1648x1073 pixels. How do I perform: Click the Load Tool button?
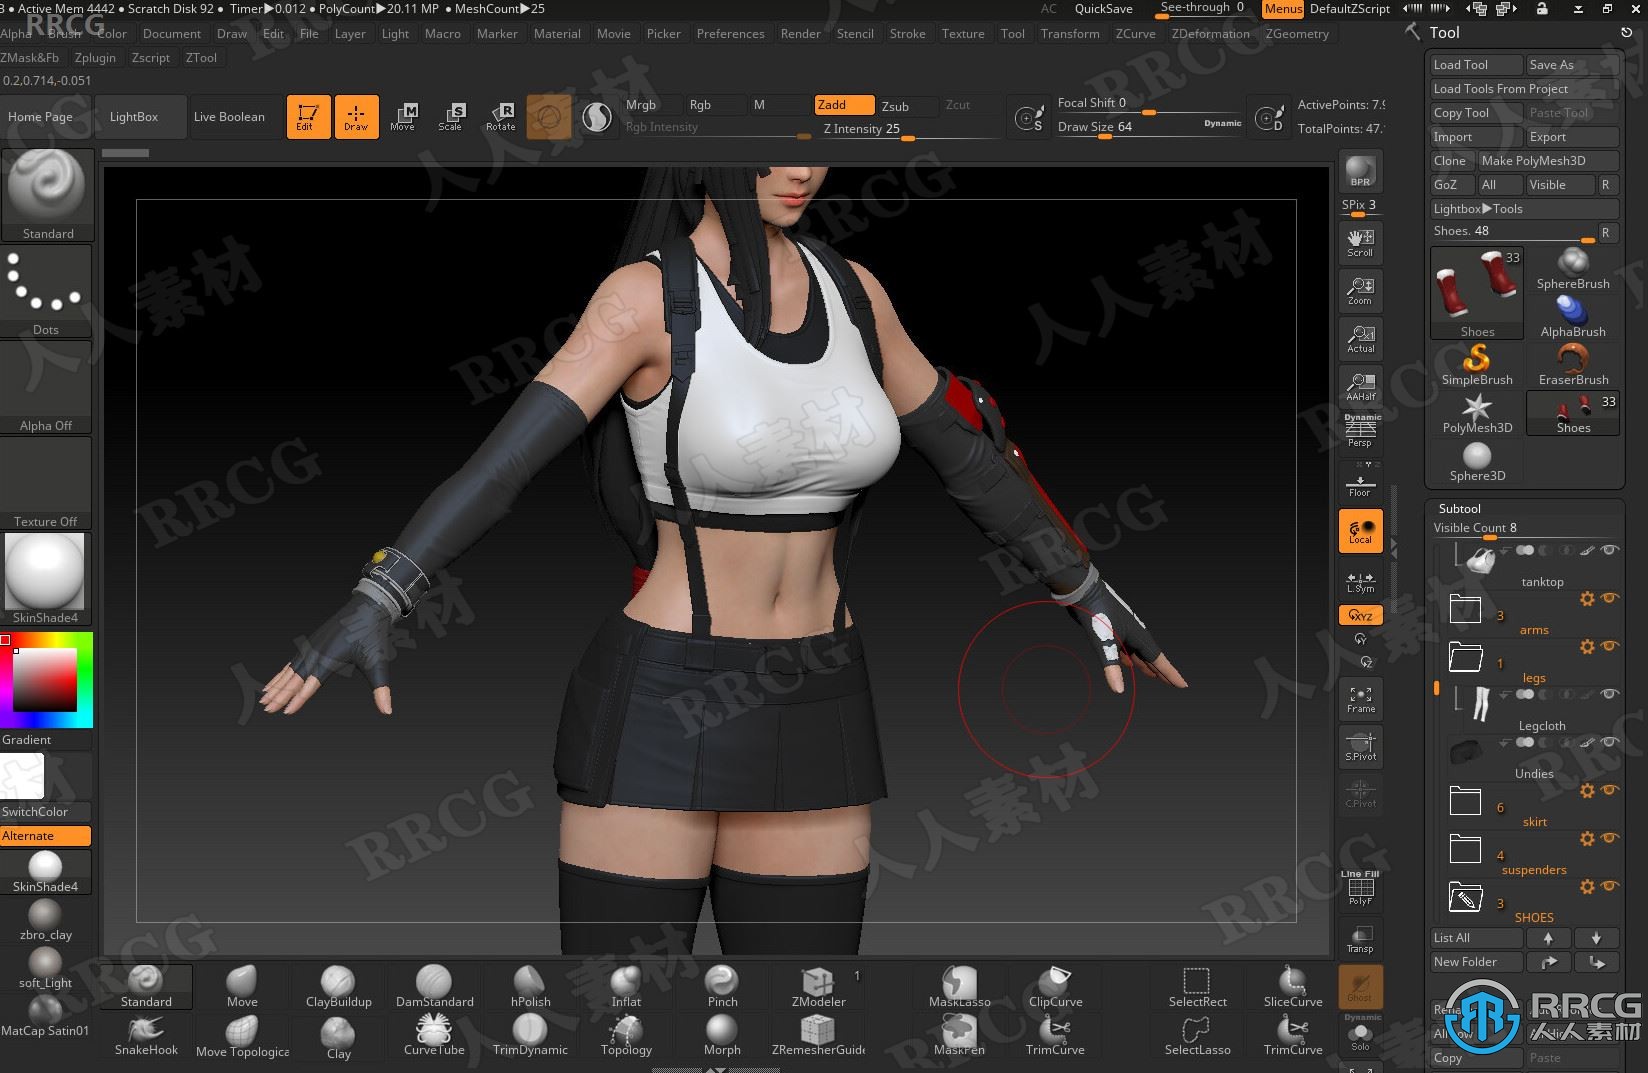(1476, 64)
